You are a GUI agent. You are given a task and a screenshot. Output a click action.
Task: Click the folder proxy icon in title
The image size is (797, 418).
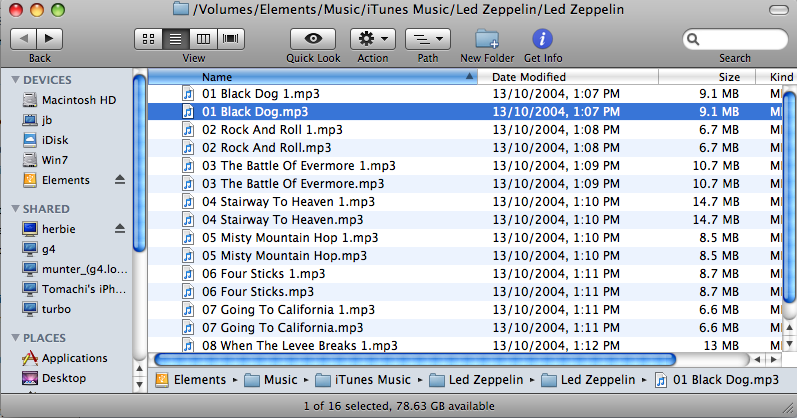tap(180, 9)
